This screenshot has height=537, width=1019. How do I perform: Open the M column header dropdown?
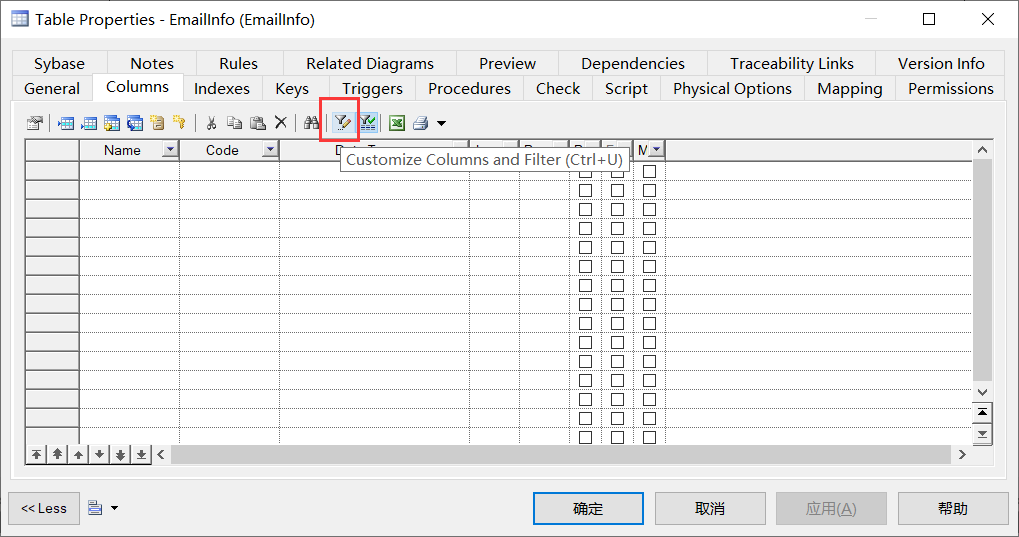(x=656, y=150)
